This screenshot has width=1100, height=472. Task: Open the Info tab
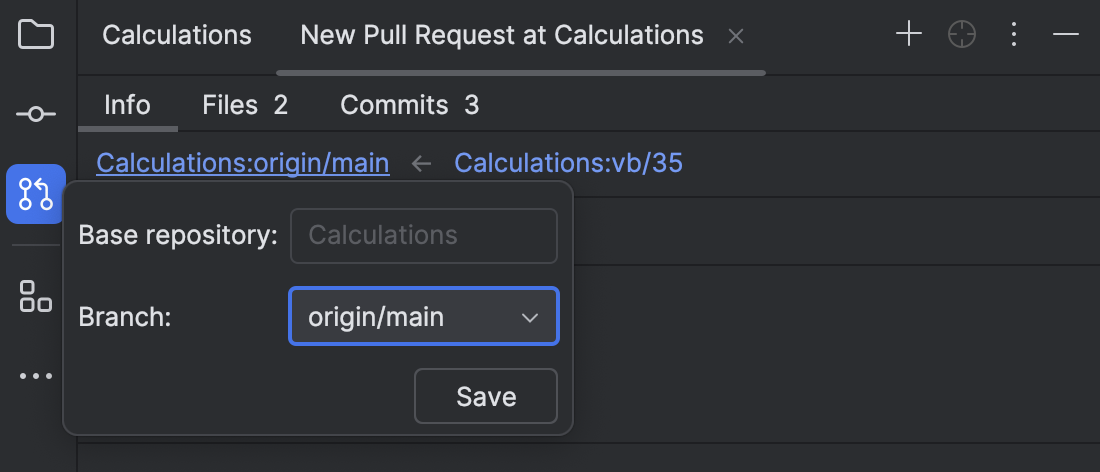[x=128, y=105]
